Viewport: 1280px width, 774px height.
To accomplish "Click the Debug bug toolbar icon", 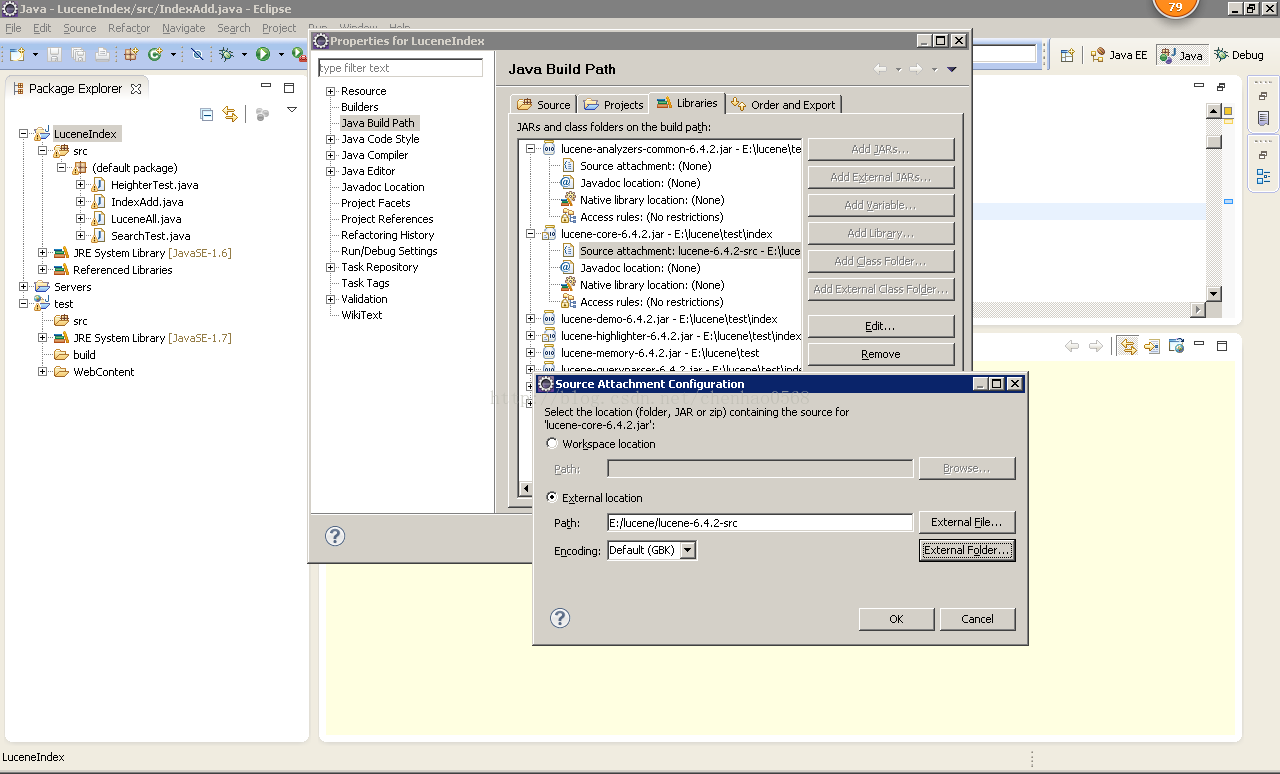I will point(227,54).
